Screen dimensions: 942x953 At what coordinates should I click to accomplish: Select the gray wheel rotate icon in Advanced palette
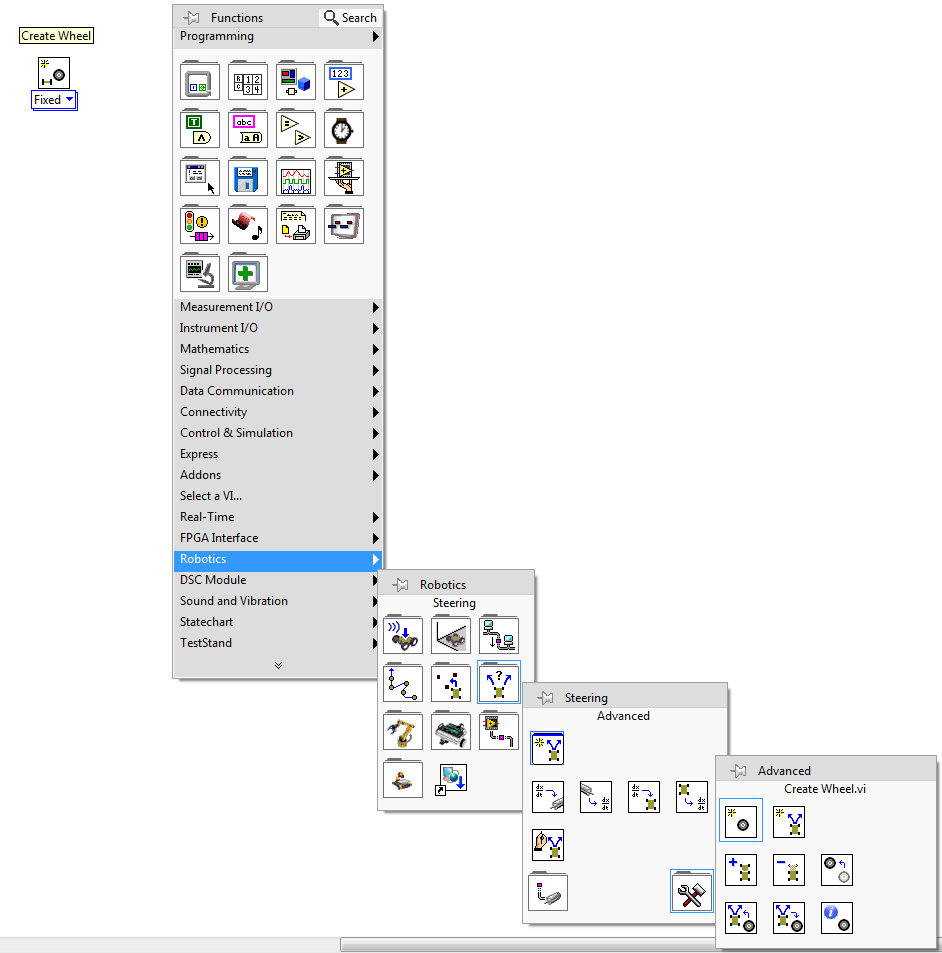tap(837, 869)
